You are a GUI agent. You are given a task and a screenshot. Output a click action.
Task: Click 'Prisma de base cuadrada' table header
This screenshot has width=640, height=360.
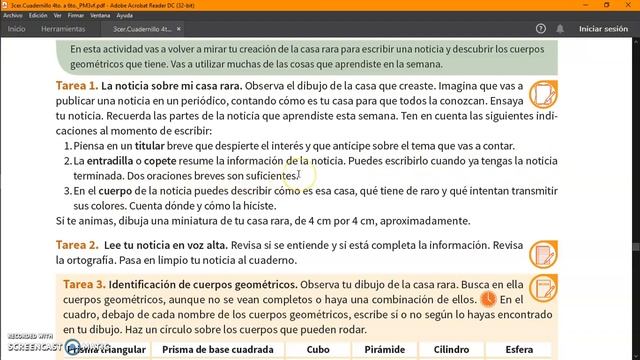pyautogui.click(x=218, y=349)
